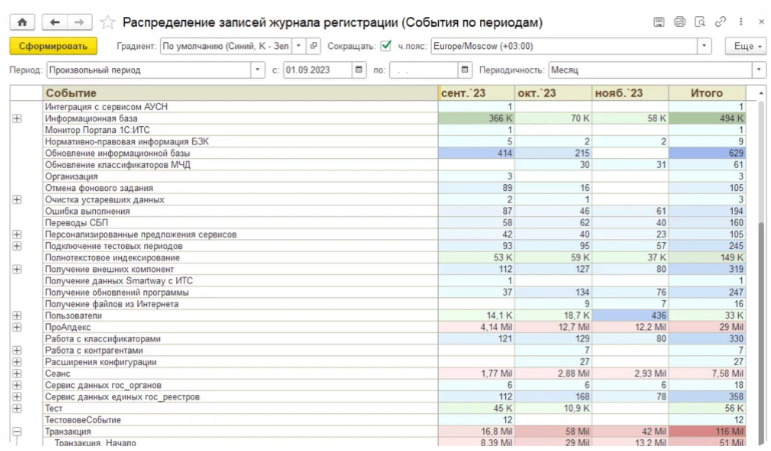
Task: Click the Сформировать button
Action: [53, 46]
